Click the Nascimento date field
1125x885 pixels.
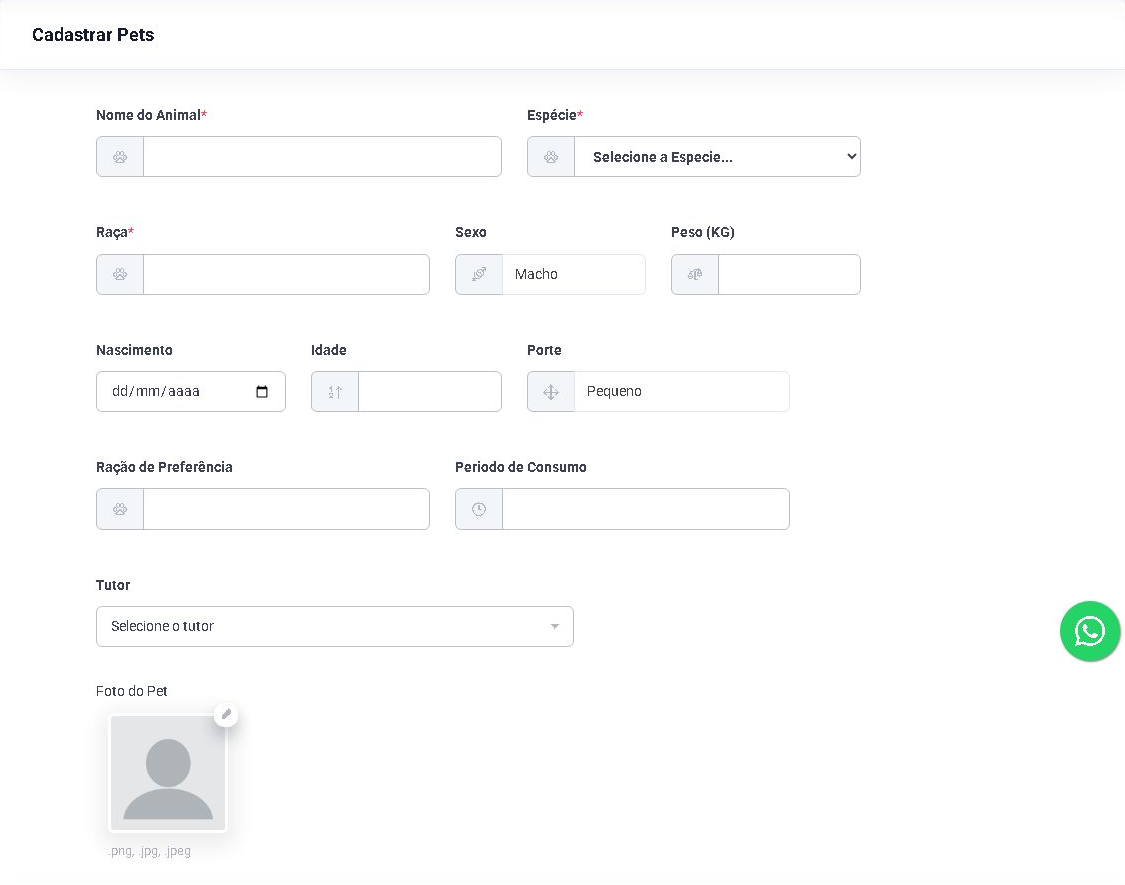[191, 392]
